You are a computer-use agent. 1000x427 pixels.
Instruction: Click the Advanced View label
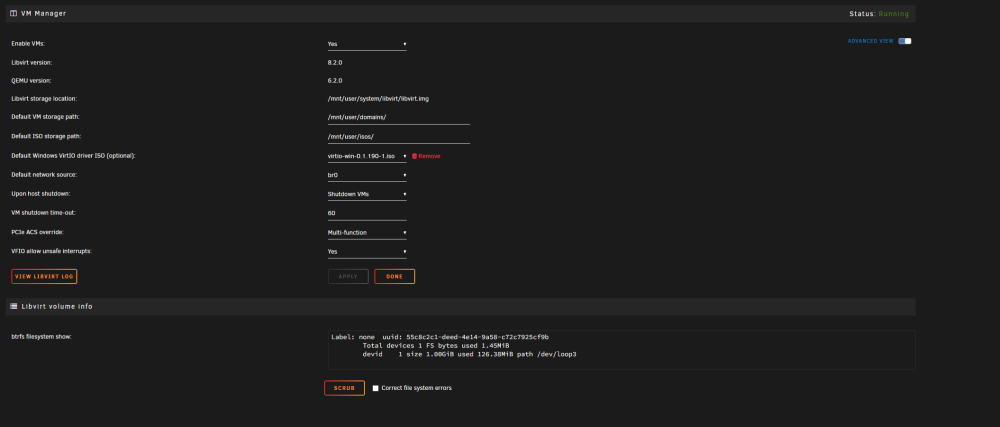point(871,41)
